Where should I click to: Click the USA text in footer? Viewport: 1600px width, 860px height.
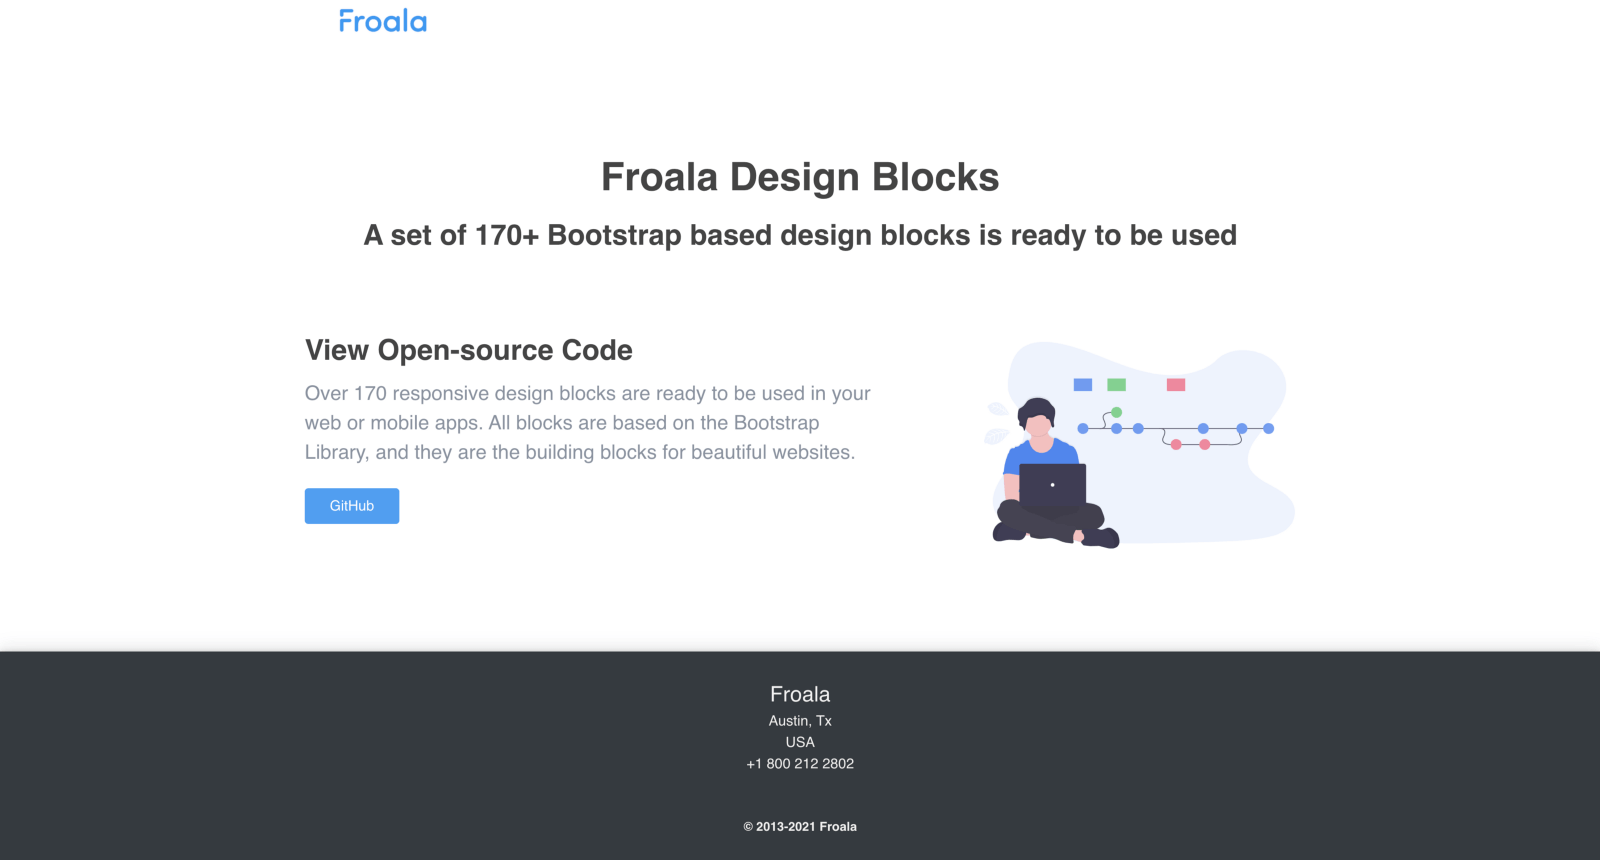click(x=800, y=742)
